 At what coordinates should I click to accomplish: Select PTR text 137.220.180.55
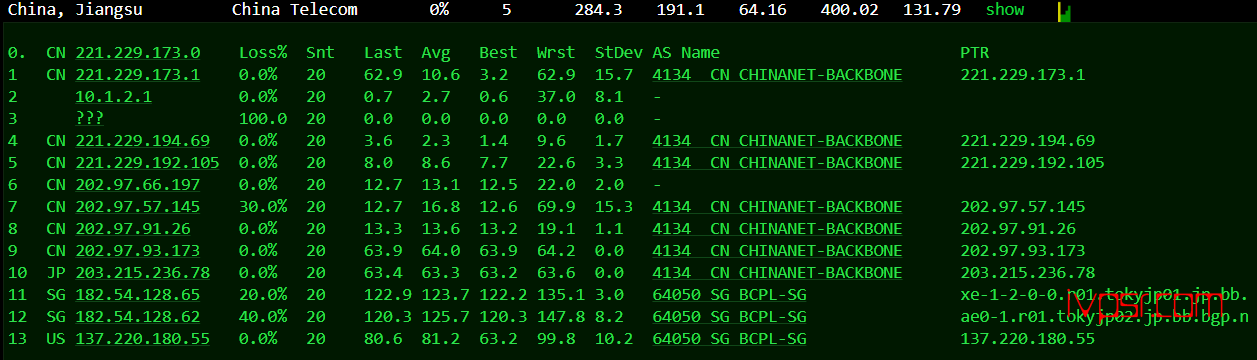click(x=1027, y=338)
